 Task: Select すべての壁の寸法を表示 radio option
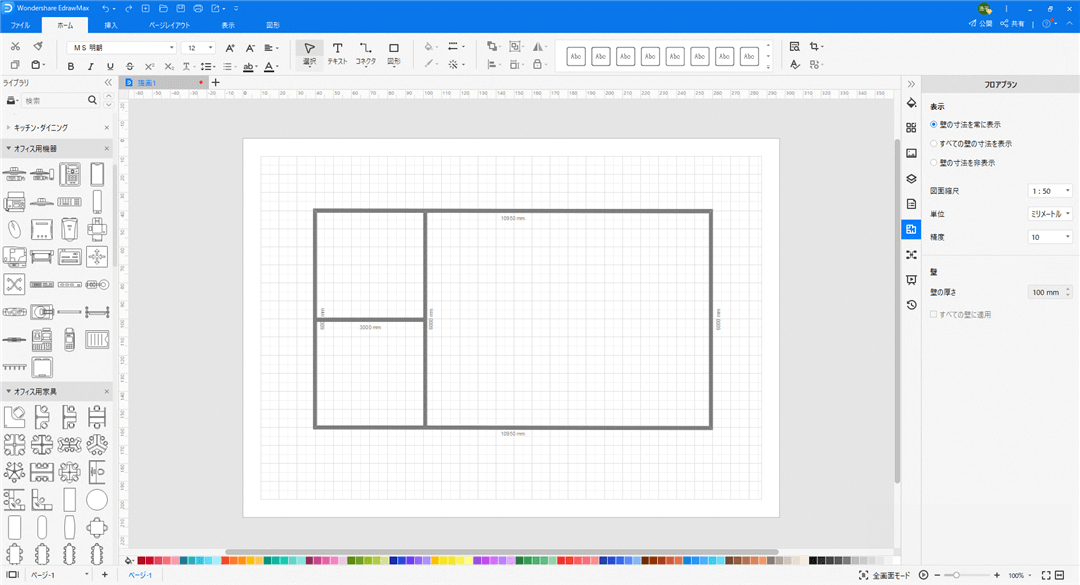coord(934,144)
